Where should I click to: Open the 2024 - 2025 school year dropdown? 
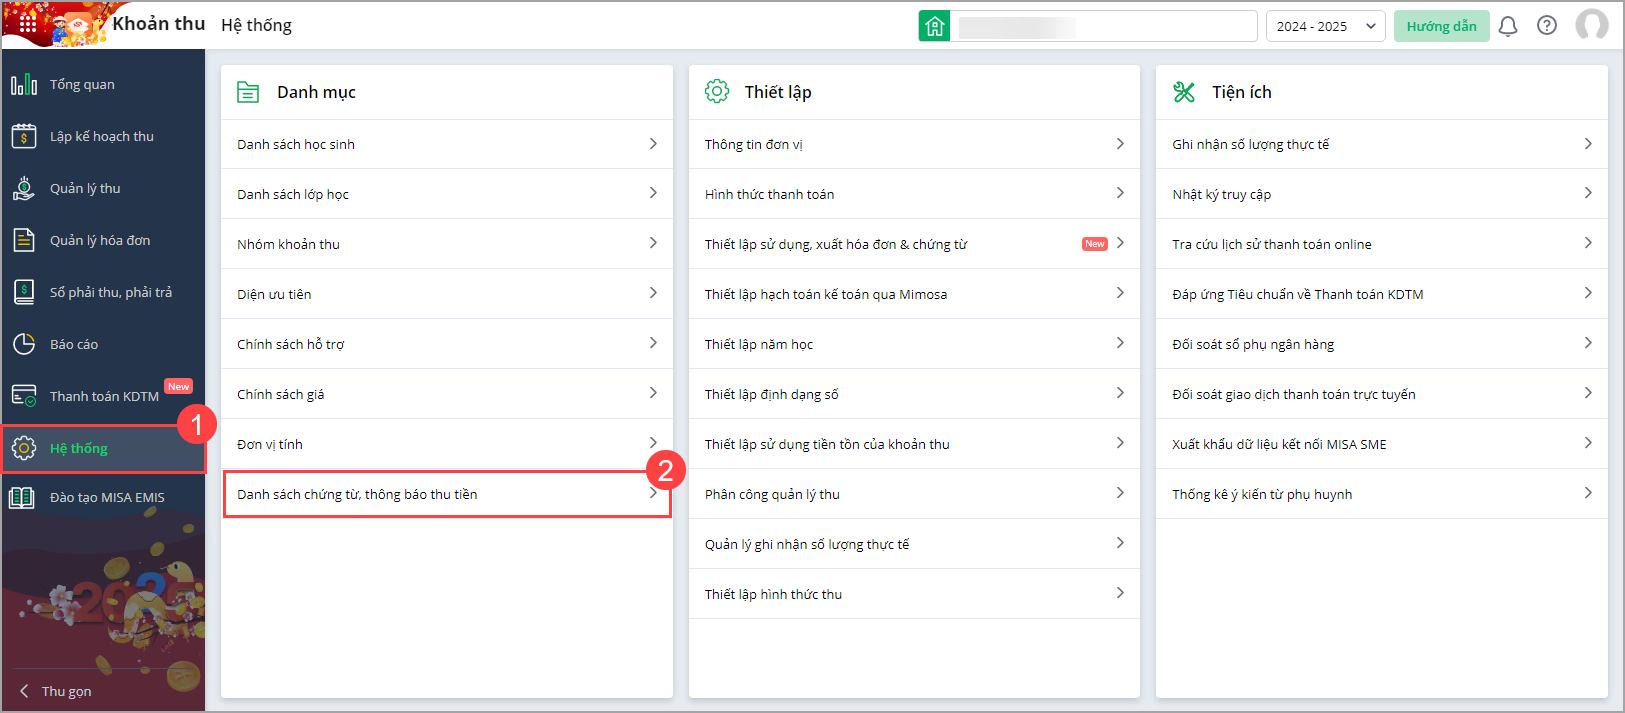1325,26
